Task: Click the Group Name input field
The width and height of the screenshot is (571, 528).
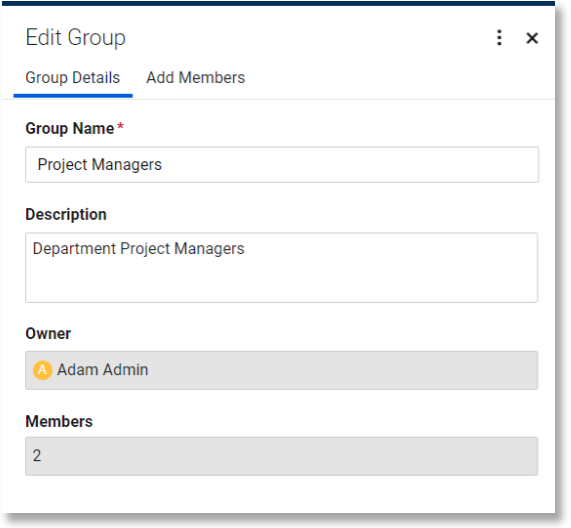Action: point(282,165)
